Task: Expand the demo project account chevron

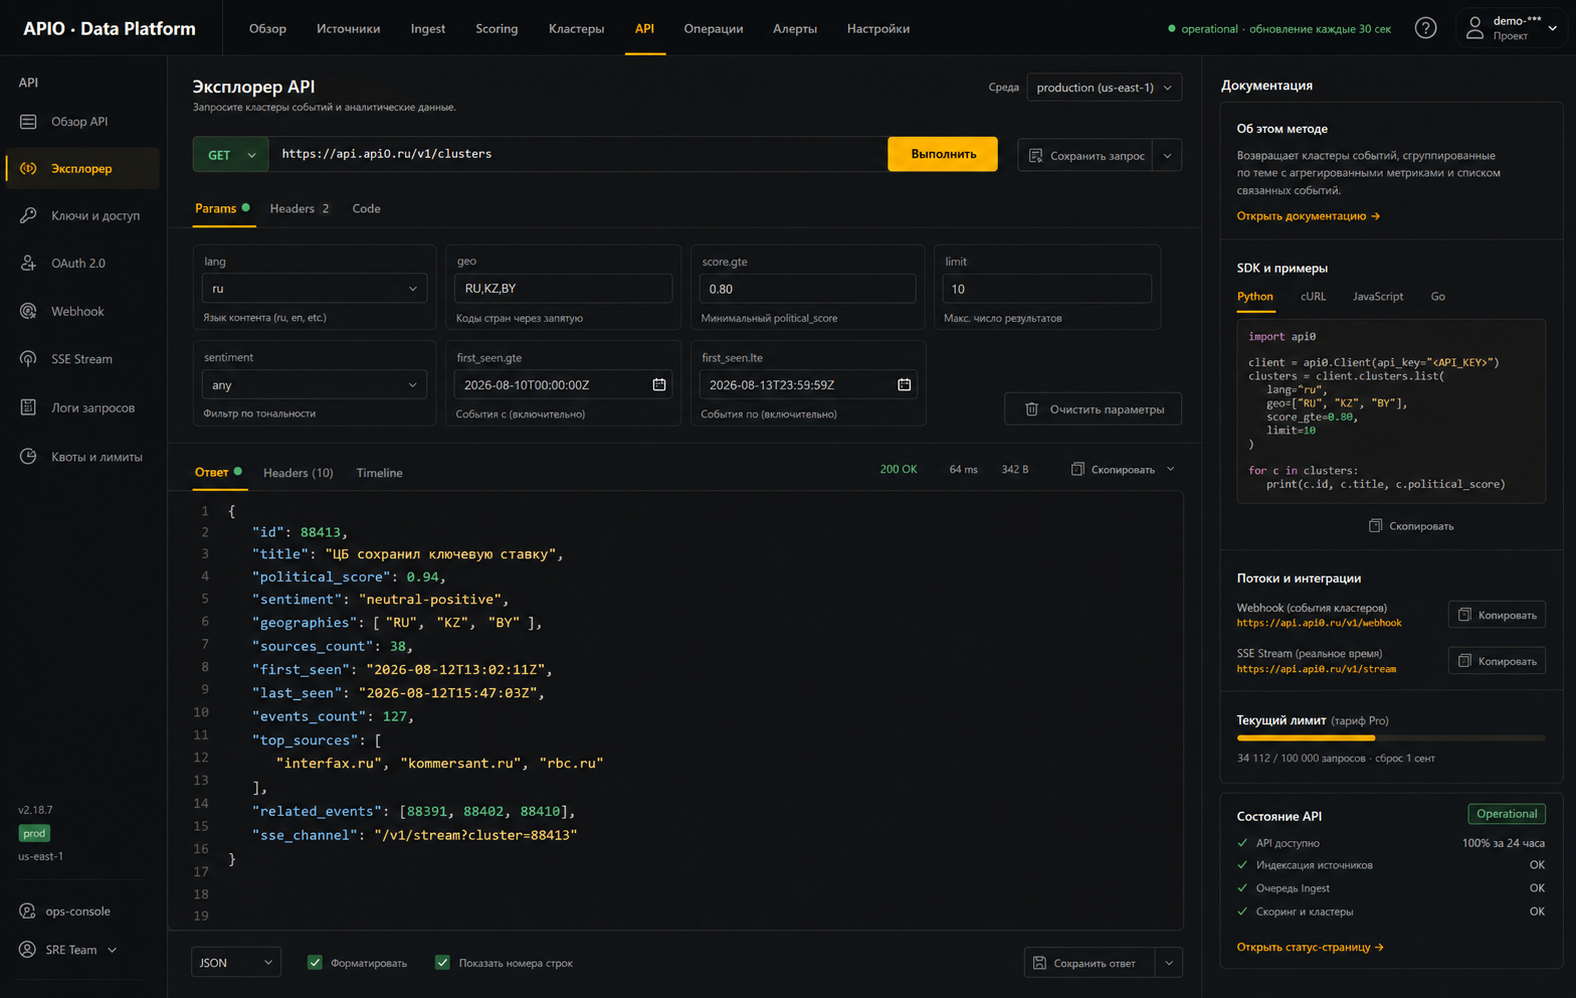Action: click(1552, 29)
